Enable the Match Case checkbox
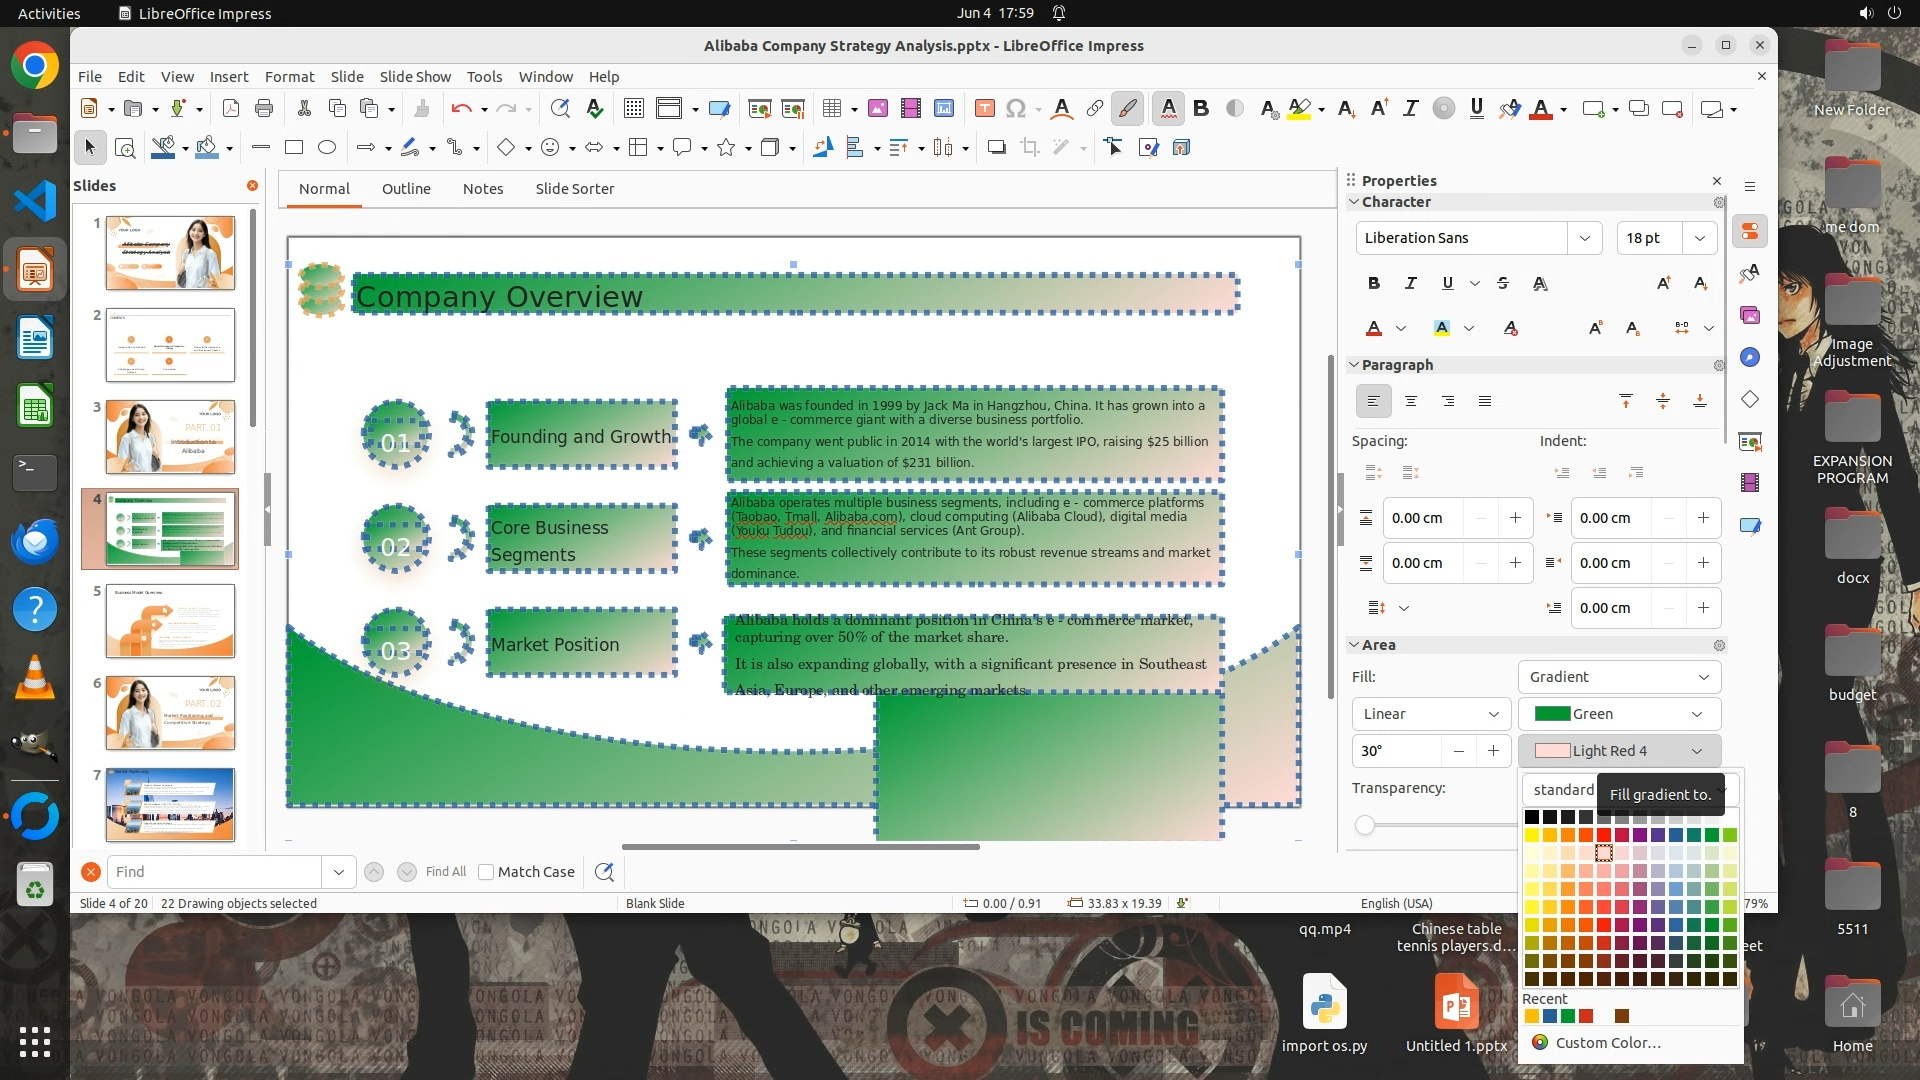1920x1080 pixels. pyautogui.click(x=486, y=872)
